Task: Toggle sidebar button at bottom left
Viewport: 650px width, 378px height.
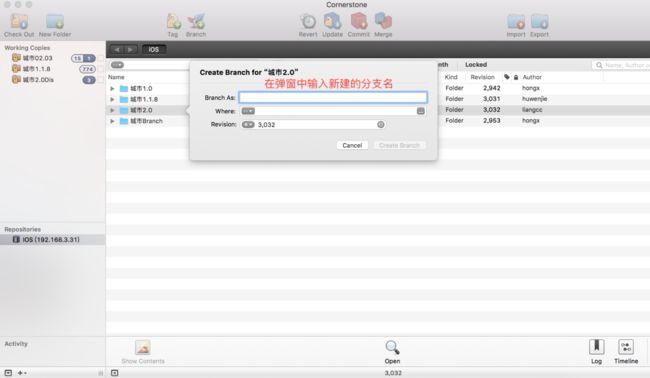Action: (x=8, y=373)
